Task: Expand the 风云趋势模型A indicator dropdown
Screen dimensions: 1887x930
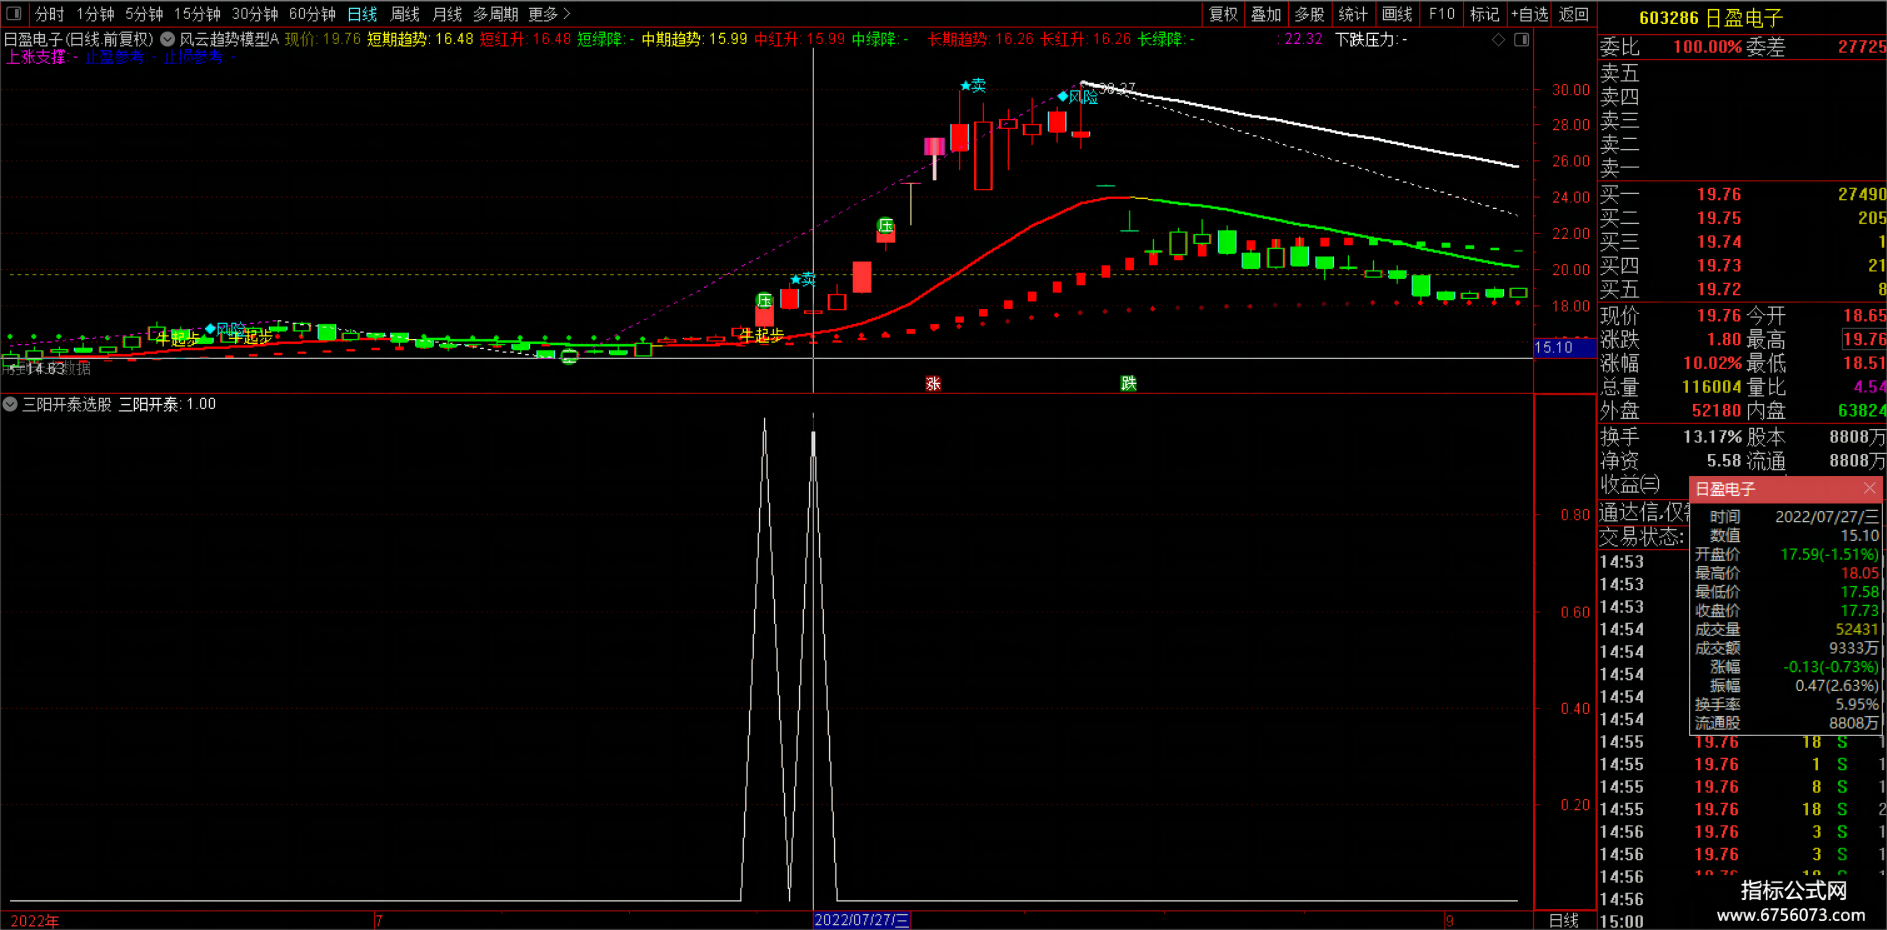Action: coord(168,39)
